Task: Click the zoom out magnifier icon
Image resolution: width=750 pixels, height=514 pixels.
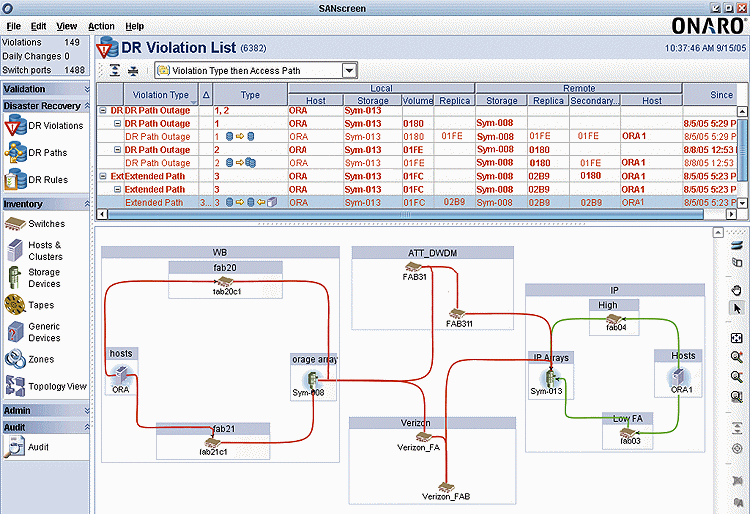Action: 737,376
